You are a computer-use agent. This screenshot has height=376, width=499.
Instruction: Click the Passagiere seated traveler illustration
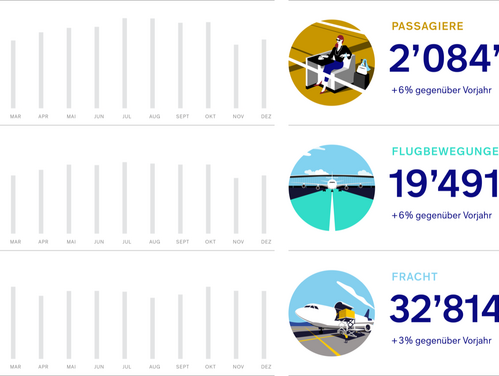coord(332,63)
